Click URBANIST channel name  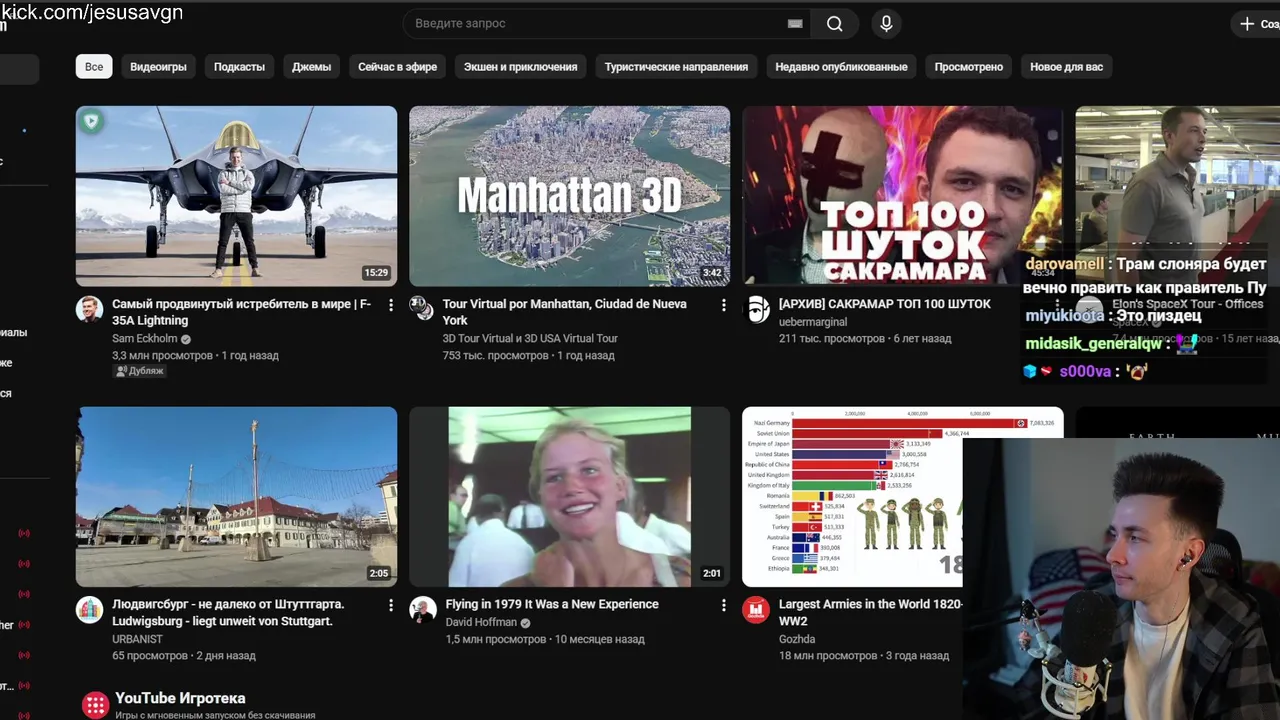click(137, 639)
